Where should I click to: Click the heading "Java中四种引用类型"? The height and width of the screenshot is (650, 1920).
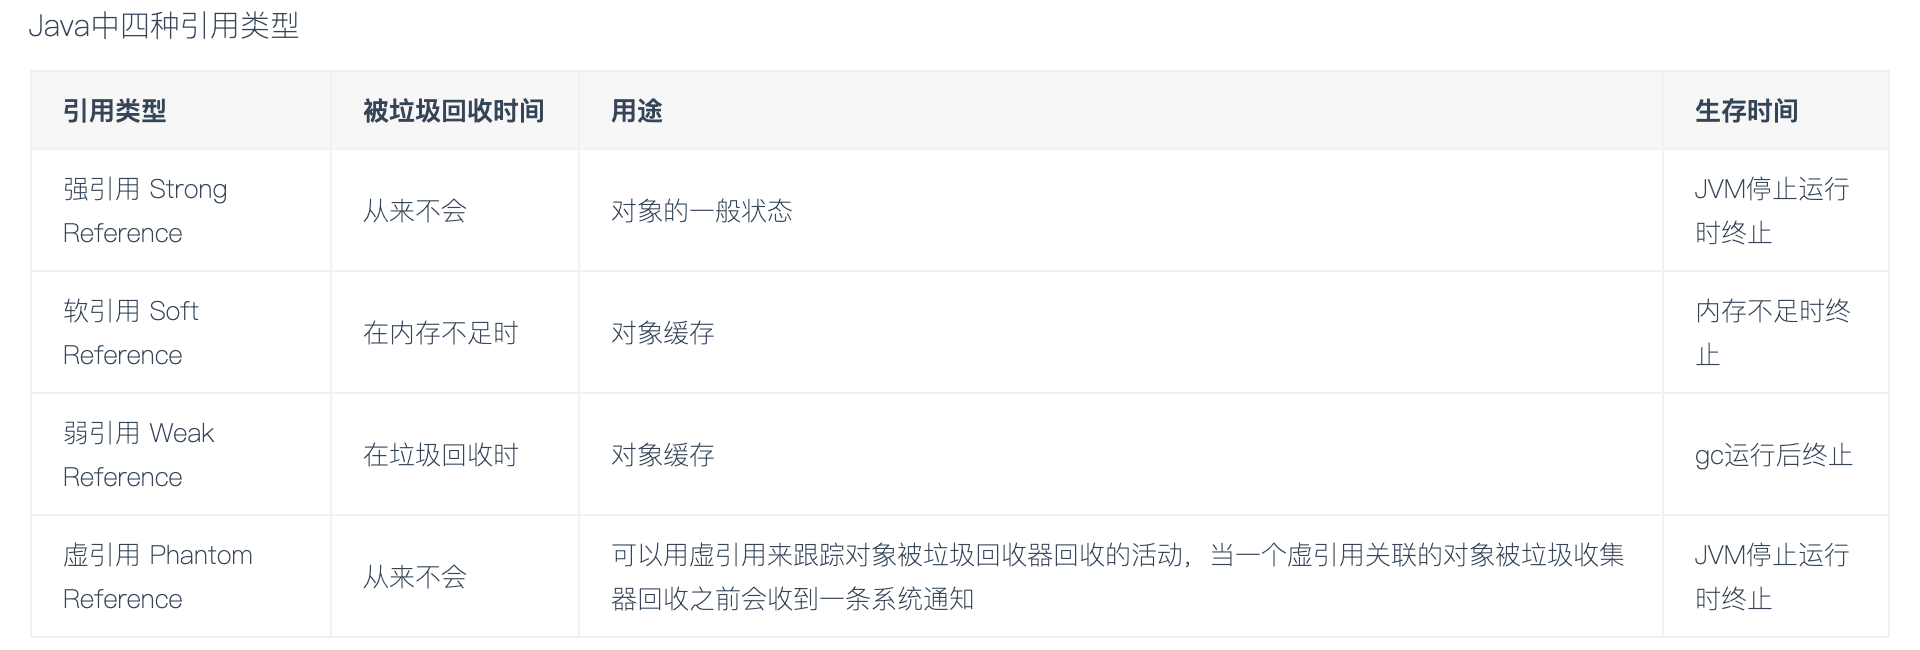point(164,25)
